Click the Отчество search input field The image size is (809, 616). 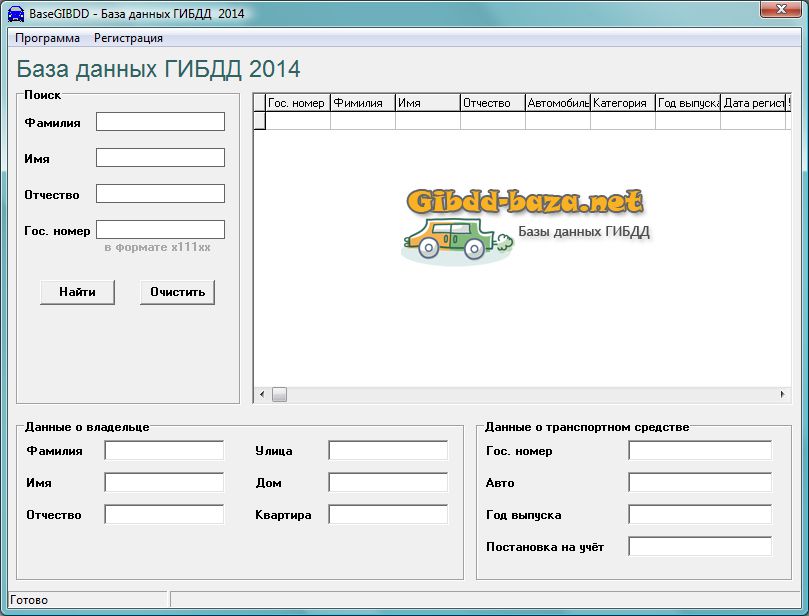pos(160,194)
